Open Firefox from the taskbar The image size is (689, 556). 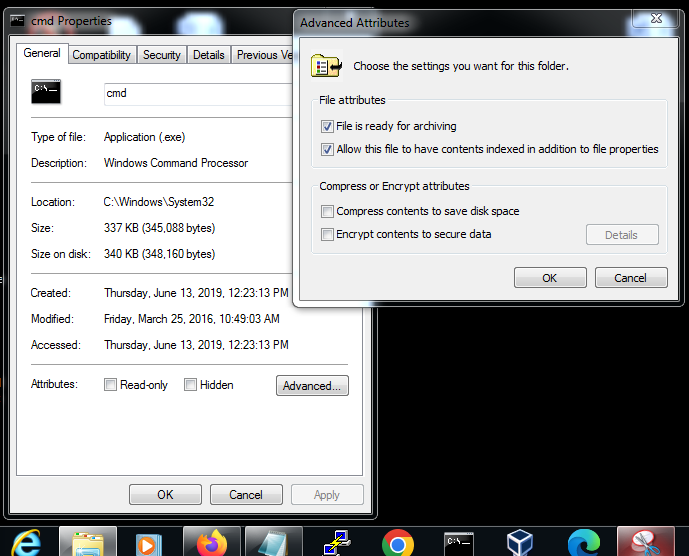pyautogui.click(x=212, y=543)
